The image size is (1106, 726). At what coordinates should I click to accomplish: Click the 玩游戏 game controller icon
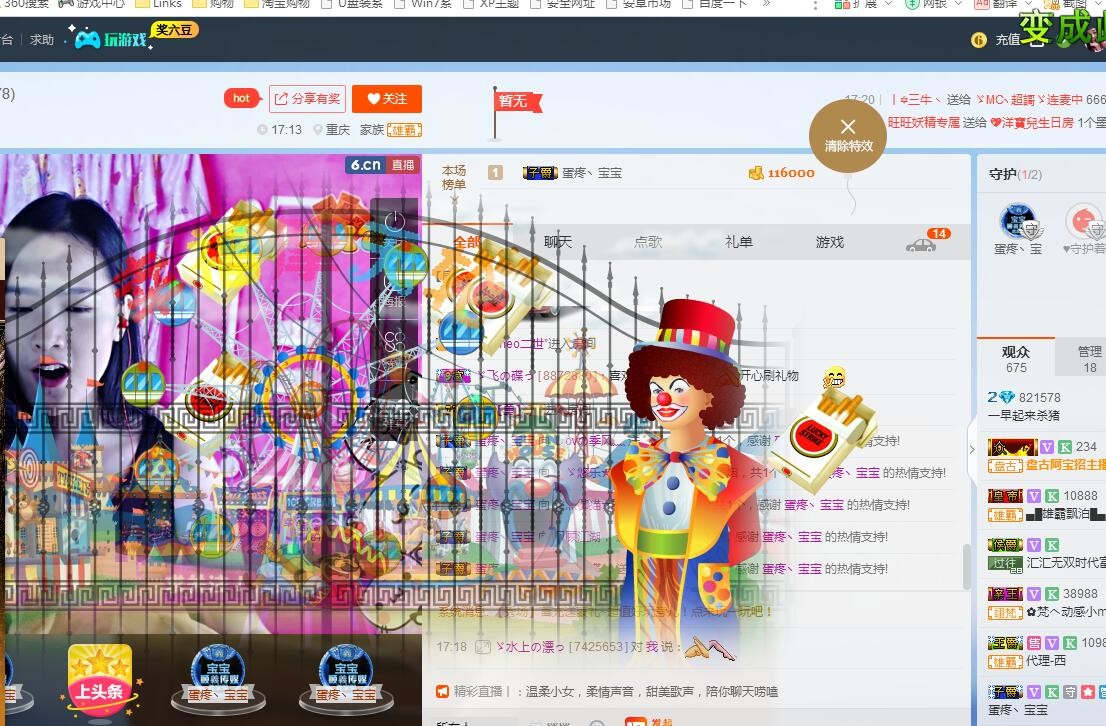[x=88, y=40]
